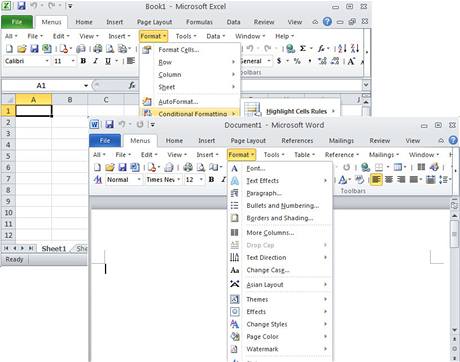
Task: Click Sort descending Z-A icon in Excel
Action: click(x=355, y=49)
